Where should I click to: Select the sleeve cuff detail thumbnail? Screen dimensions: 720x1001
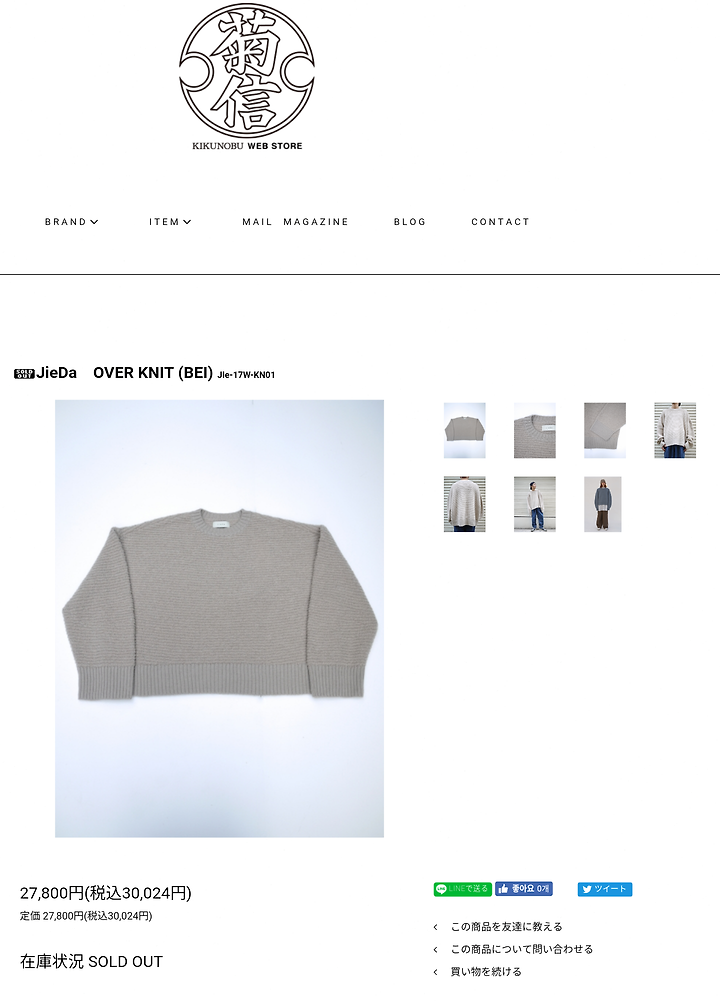(605, 430)
